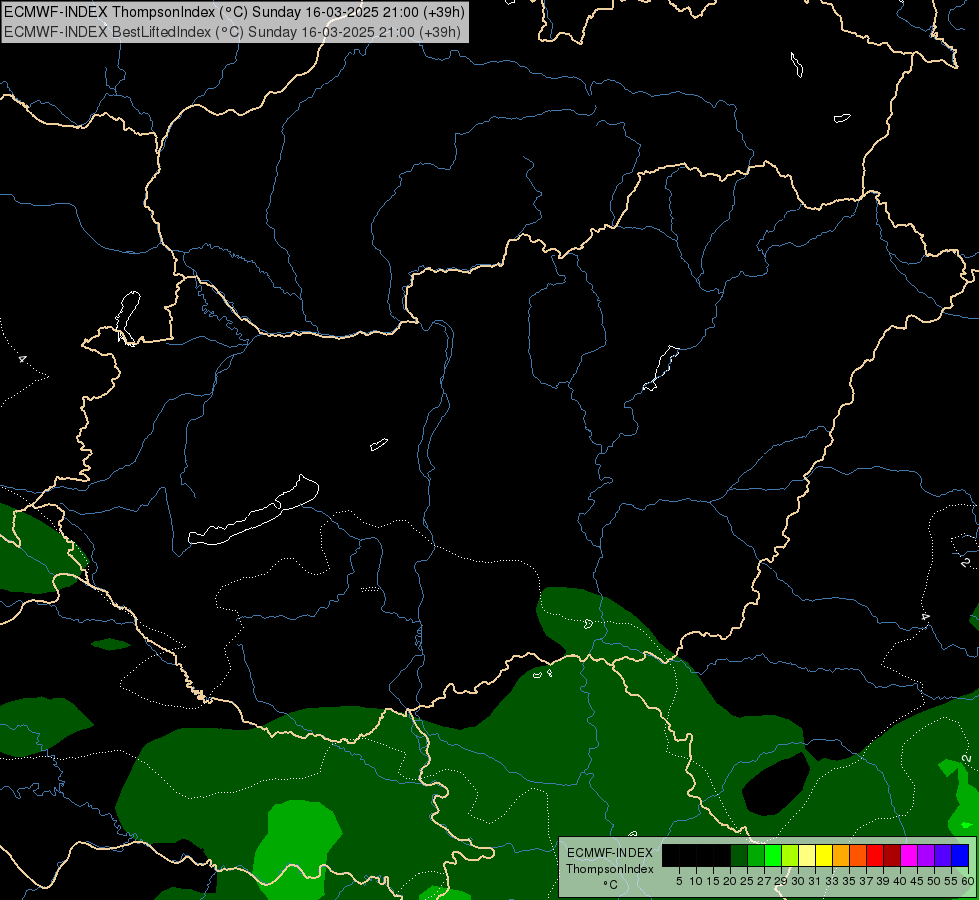The image size is (979, 900).
Task: Click the legend tick value "60"
Action: tap(968, 881)
